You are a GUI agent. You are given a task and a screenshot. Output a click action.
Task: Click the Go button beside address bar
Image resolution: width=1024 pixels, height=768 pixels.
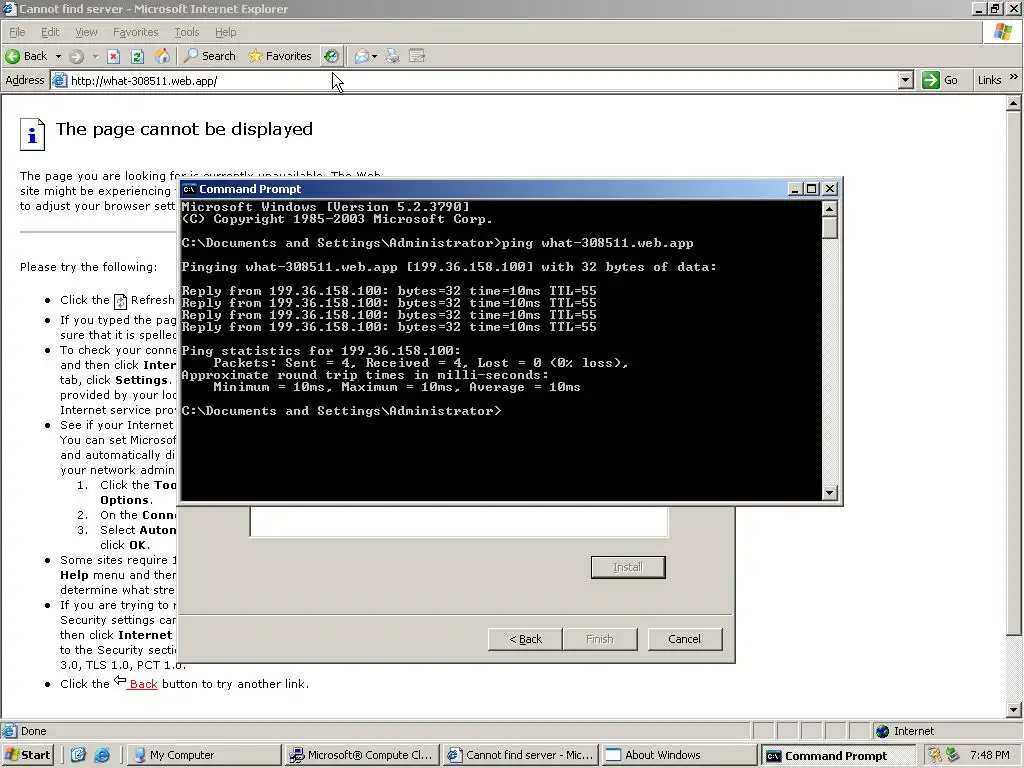940,80
